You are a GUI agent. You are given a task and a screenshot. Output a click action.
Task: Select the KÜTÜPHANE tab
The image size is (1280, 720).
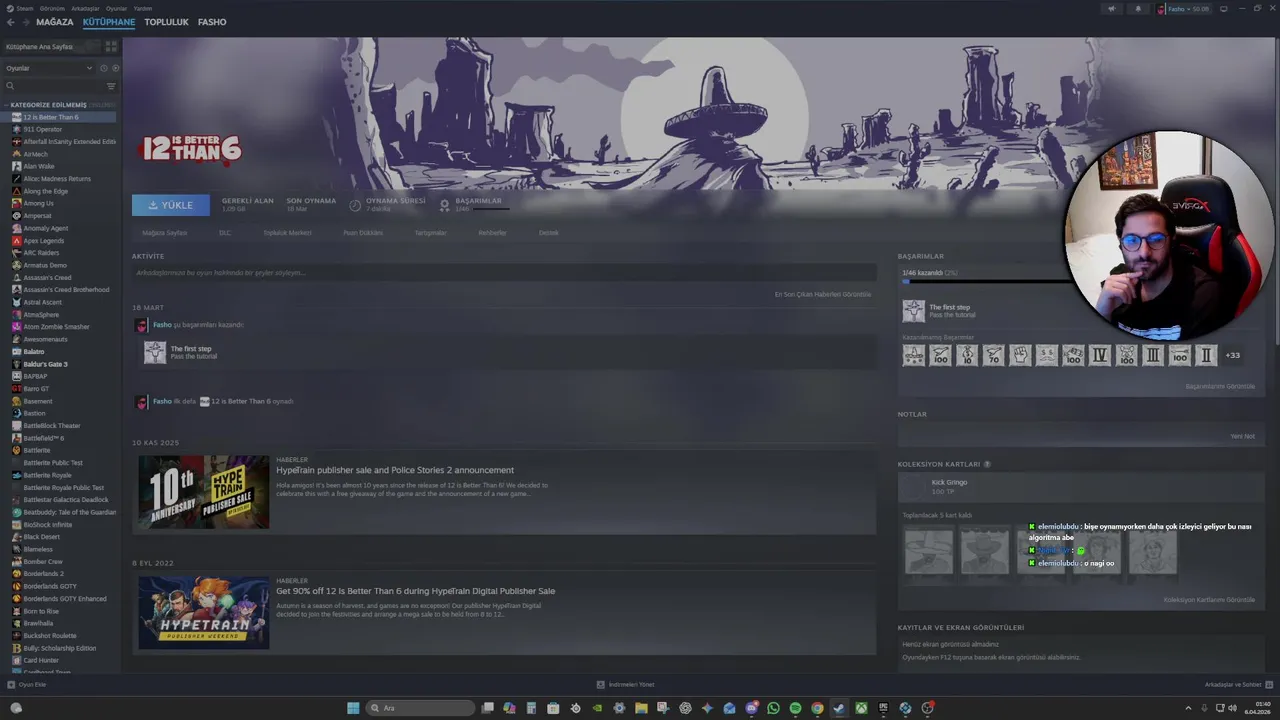pos(109,22)
